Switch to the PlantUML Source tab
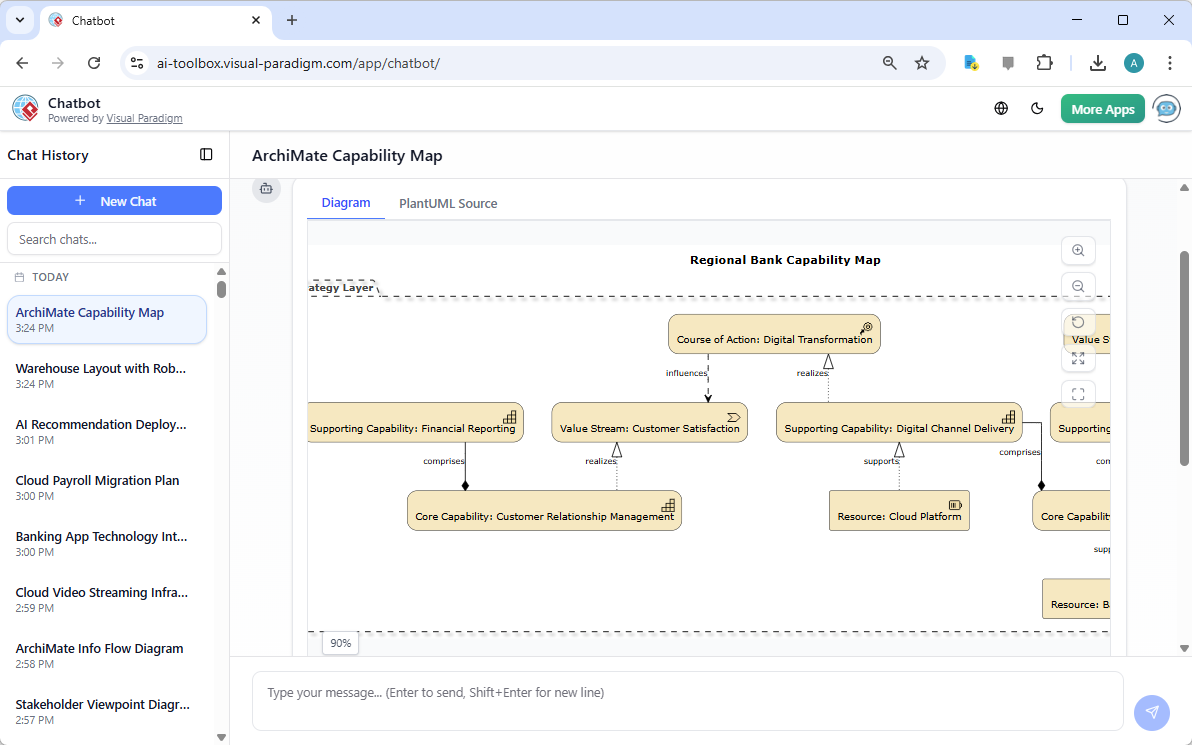 448,203
